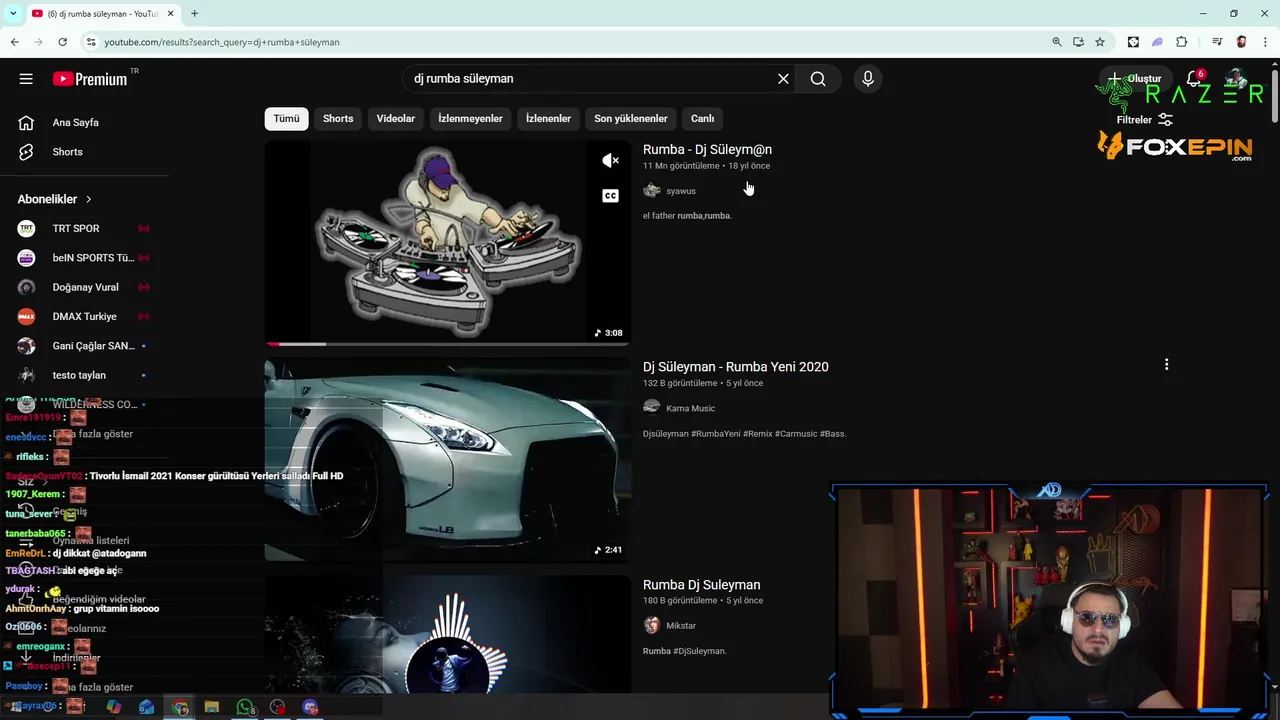Open the YouTube account avatar menu
Image resolution: width=1280 pixels, height=720 pixels.
point(1238,79)
